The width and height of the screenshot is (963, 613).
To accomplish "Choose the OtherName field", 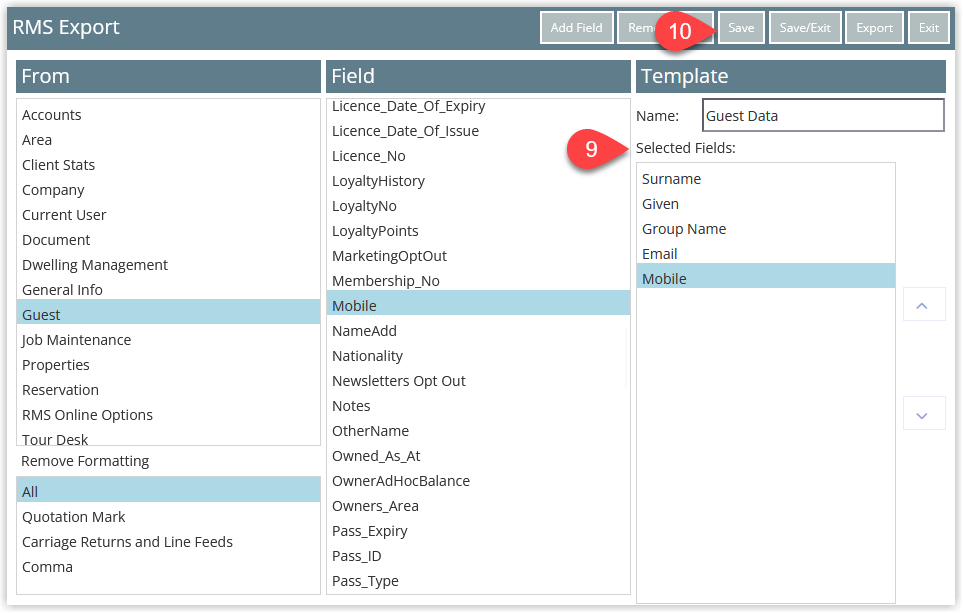I will [478, 431].
